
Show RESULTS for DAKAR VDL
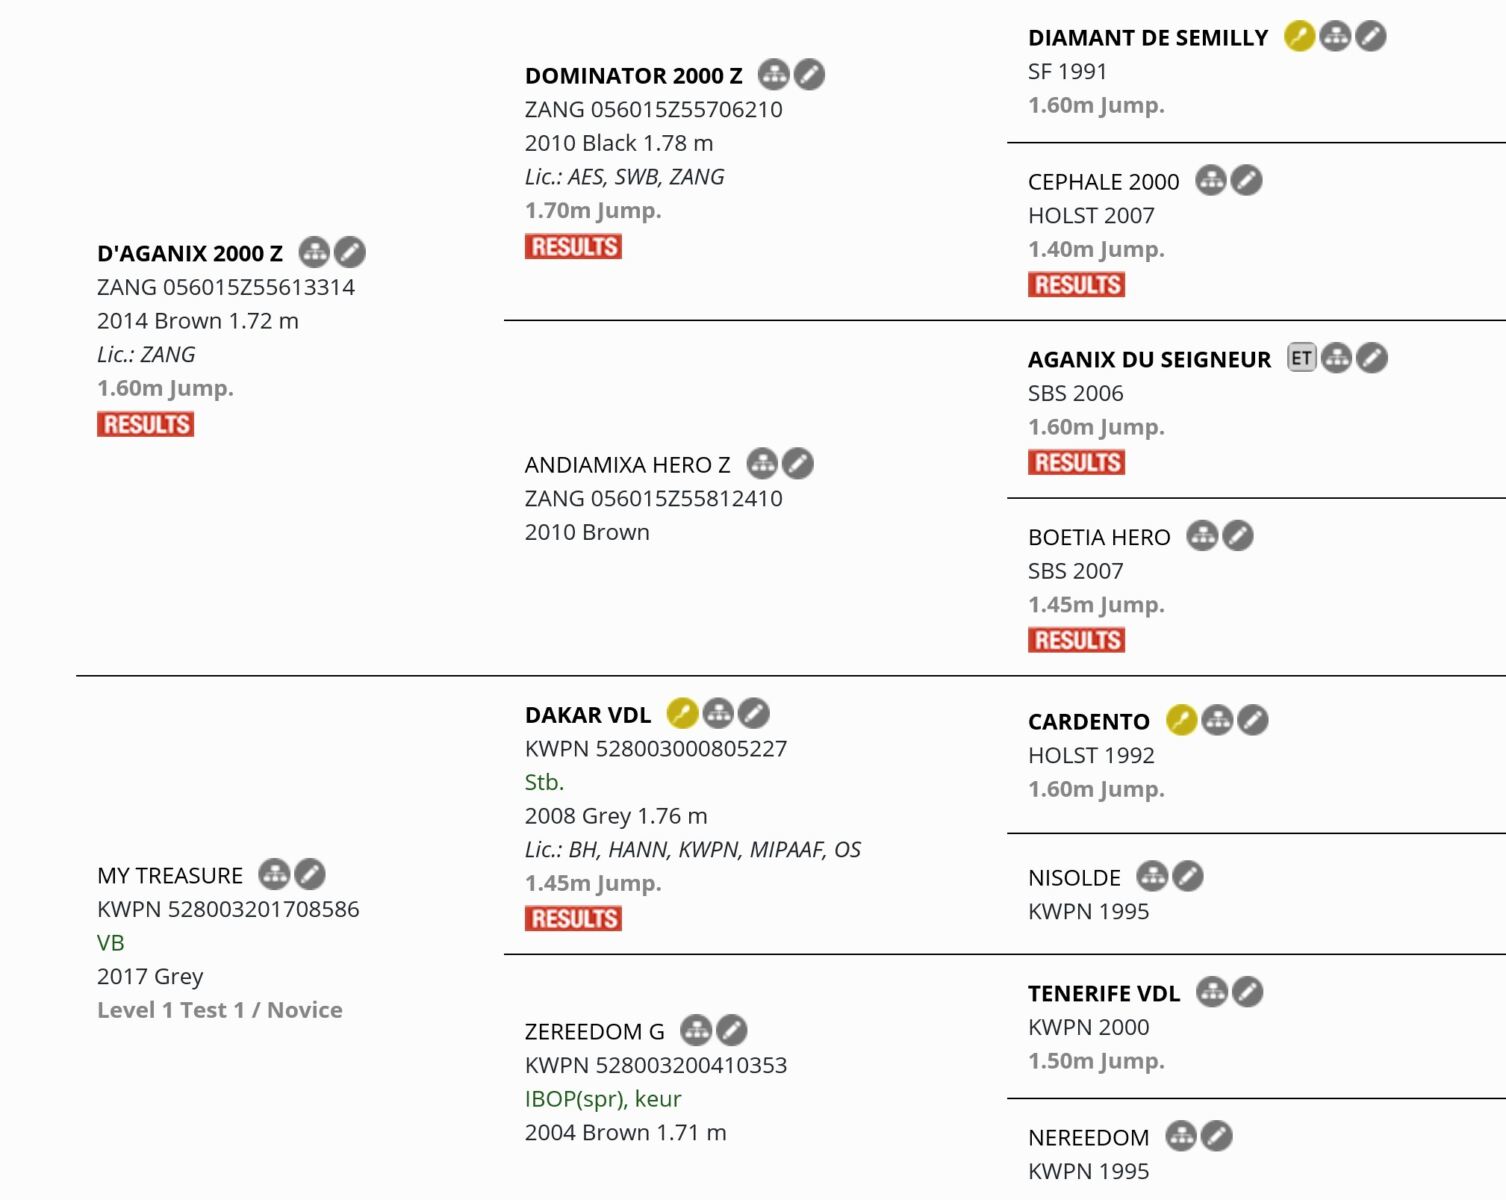coord(573,918)
